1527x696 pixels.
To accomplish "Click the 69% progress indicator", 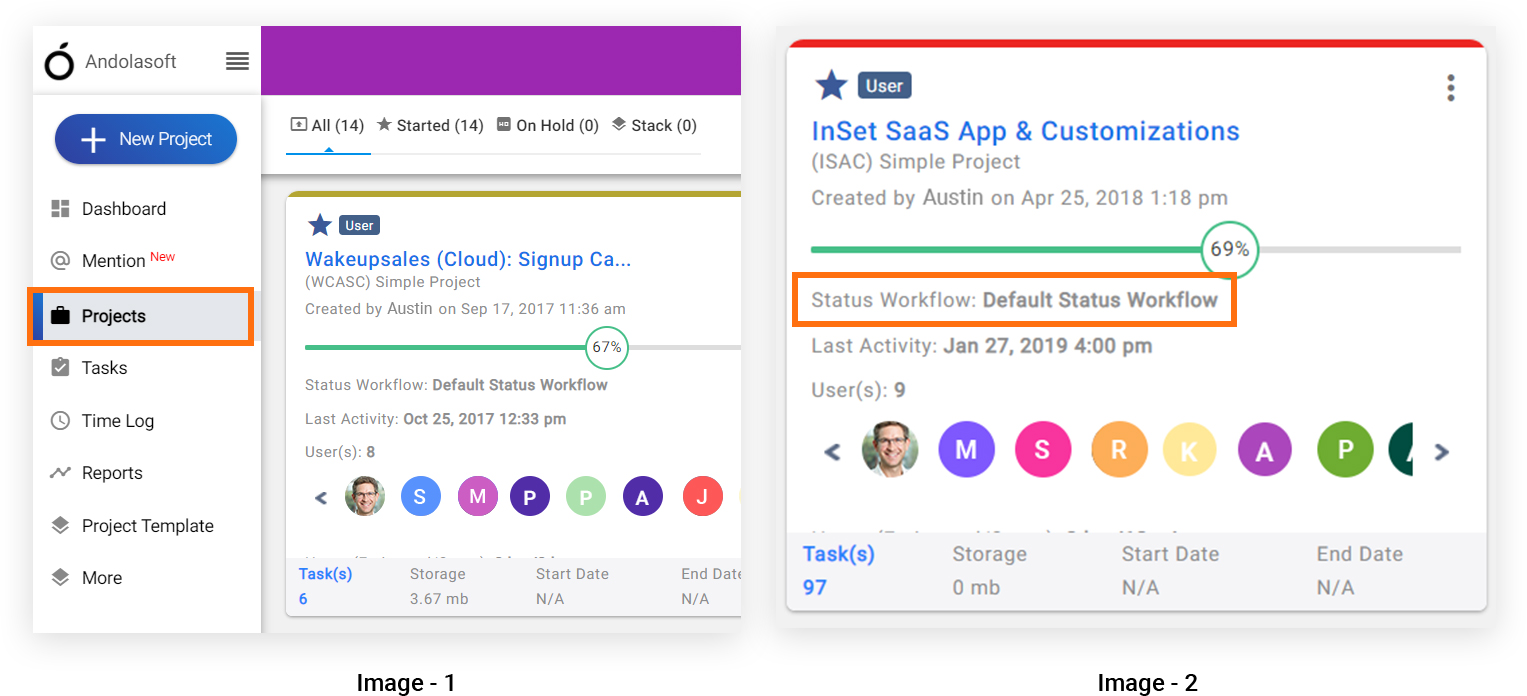I will click(x=1229, y=250).
